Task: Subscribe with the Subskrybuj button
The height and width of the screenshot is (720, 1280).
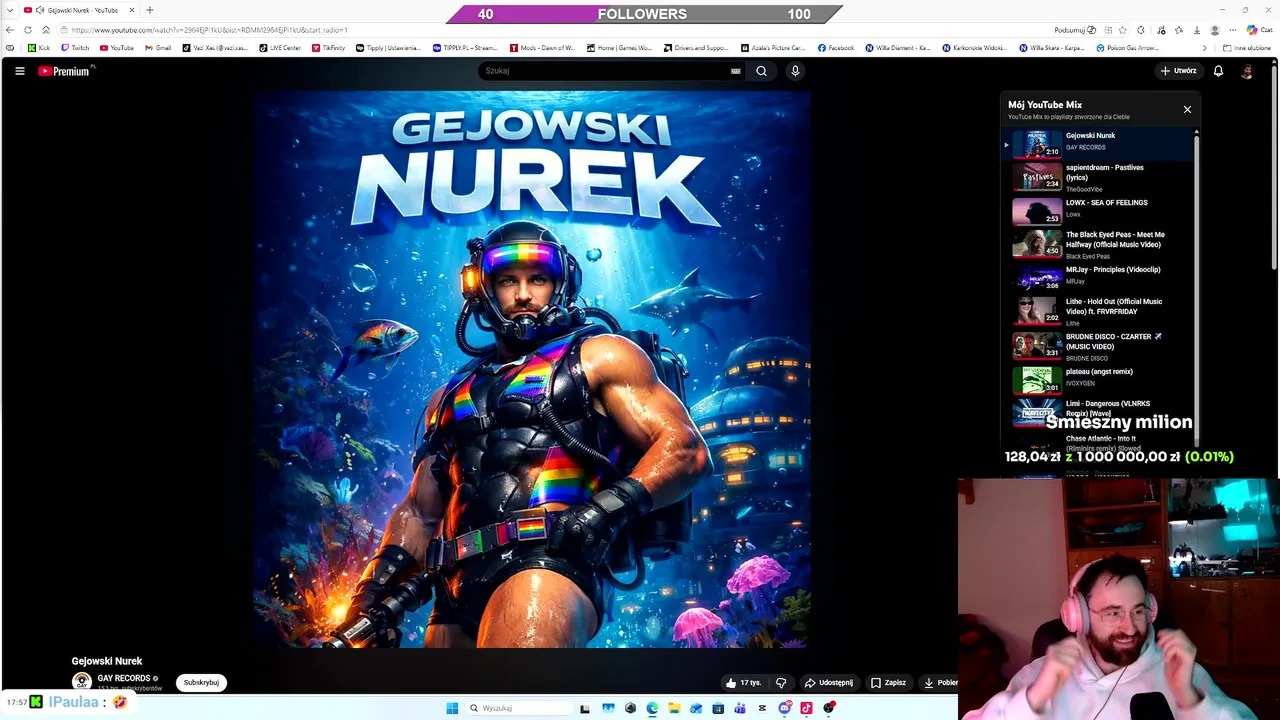Action: 201,683
